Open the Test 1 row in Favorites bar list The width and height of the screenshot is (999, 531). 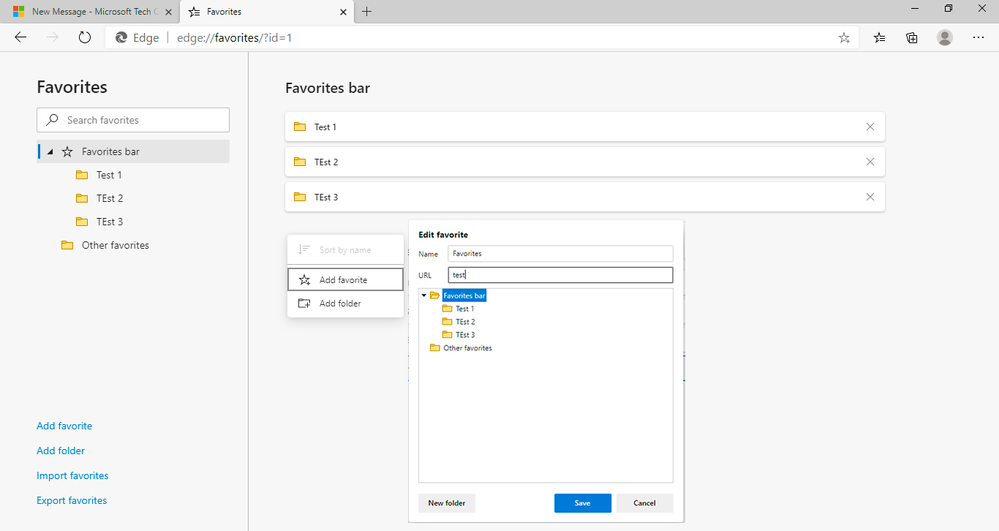(584, 127)
